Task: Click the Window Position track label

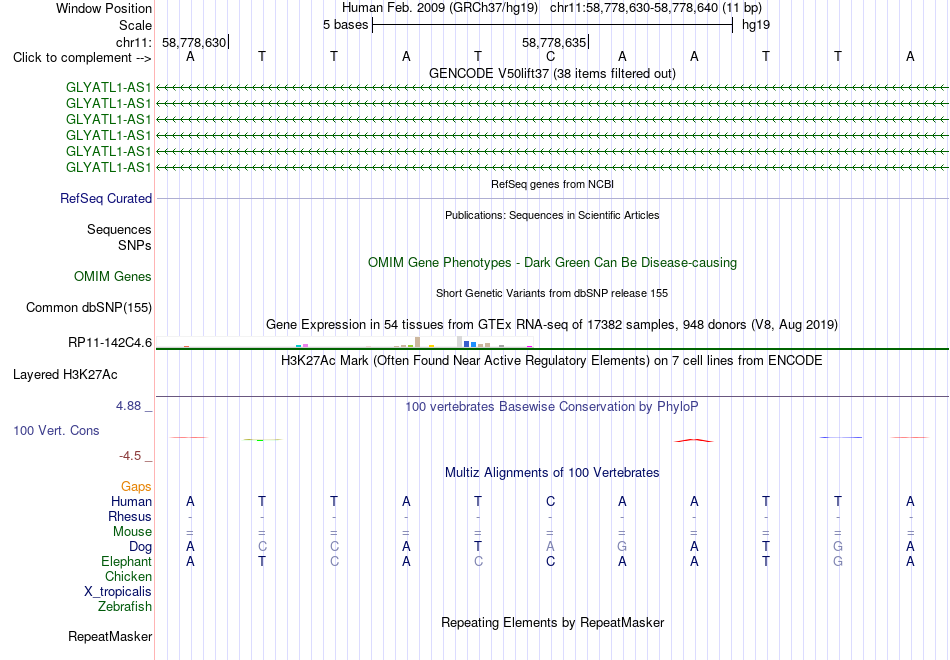Action: (x=104, y=8)
